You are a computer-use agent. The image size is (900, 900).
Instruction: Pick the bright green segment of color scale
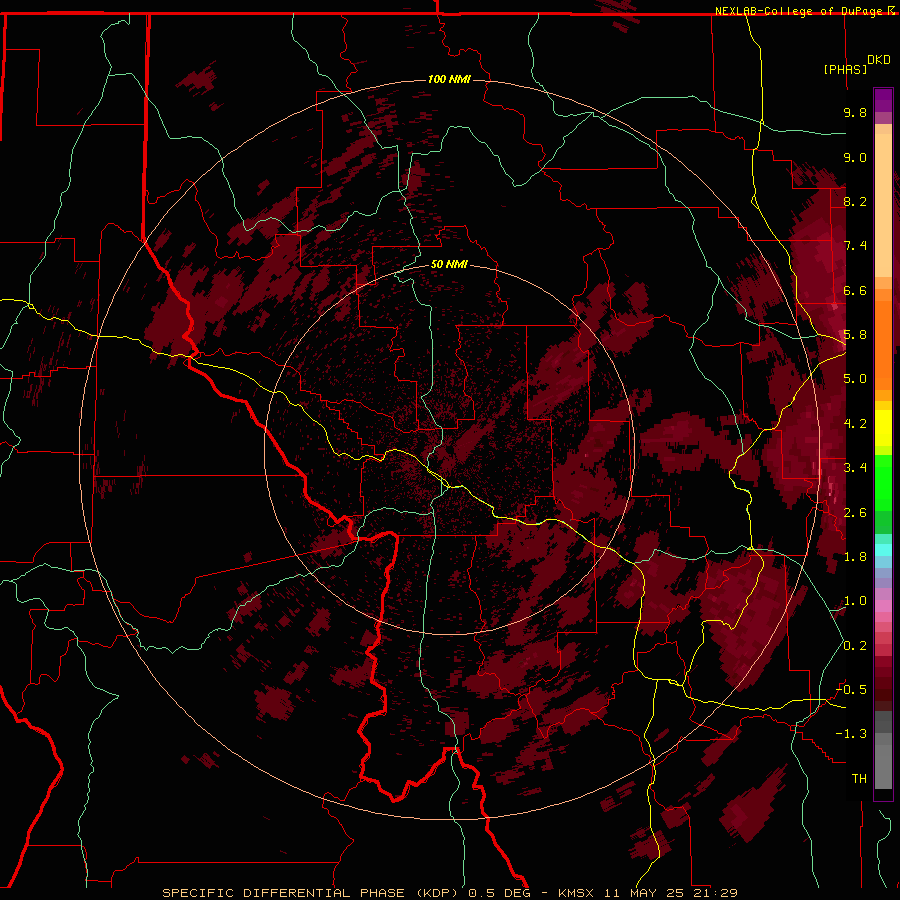[x=883, y=482]
